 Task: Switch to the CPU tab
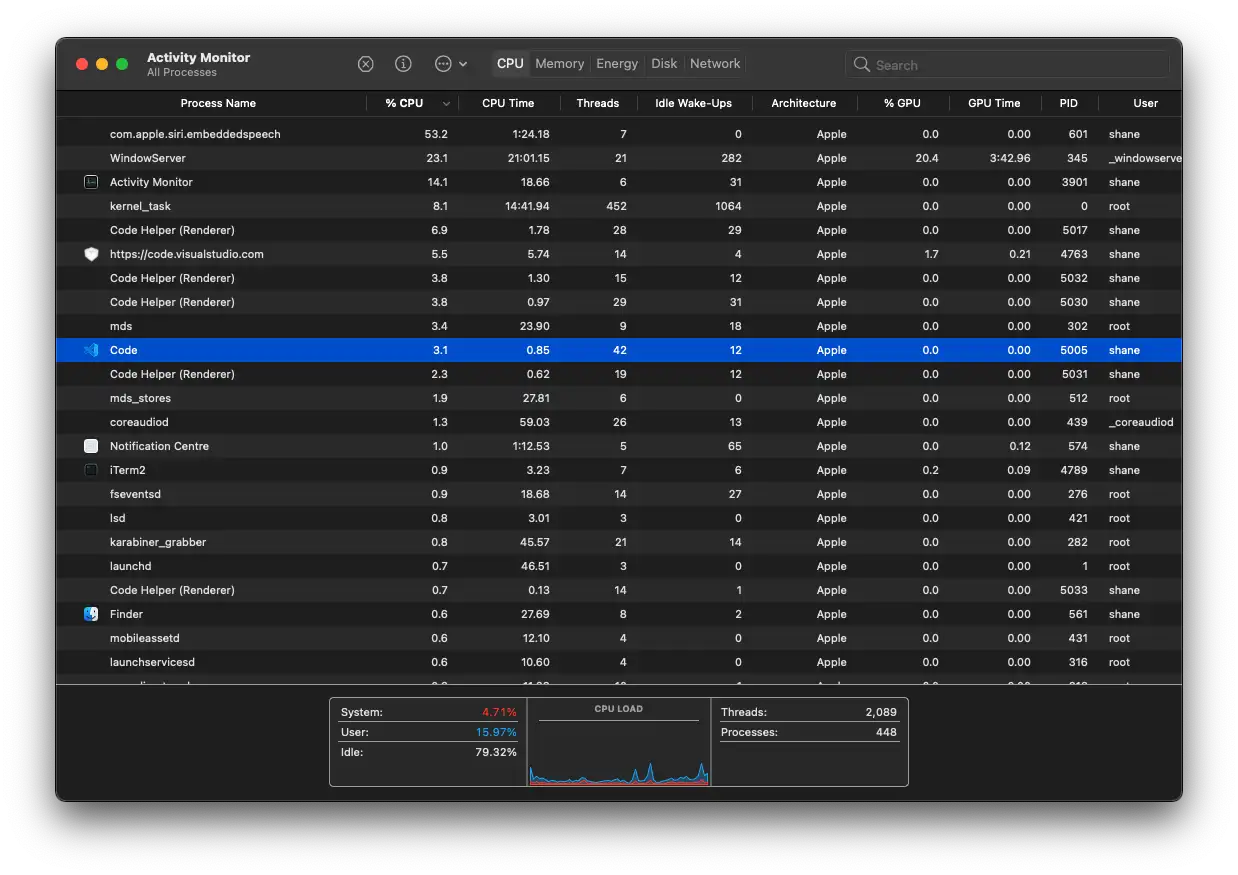click(x=510, y=63)
